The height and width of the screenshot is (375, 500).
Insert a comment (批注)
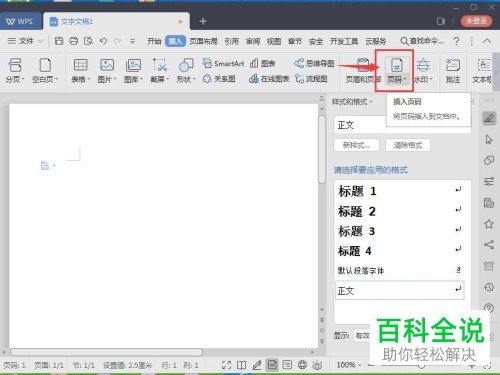(453, 70)
